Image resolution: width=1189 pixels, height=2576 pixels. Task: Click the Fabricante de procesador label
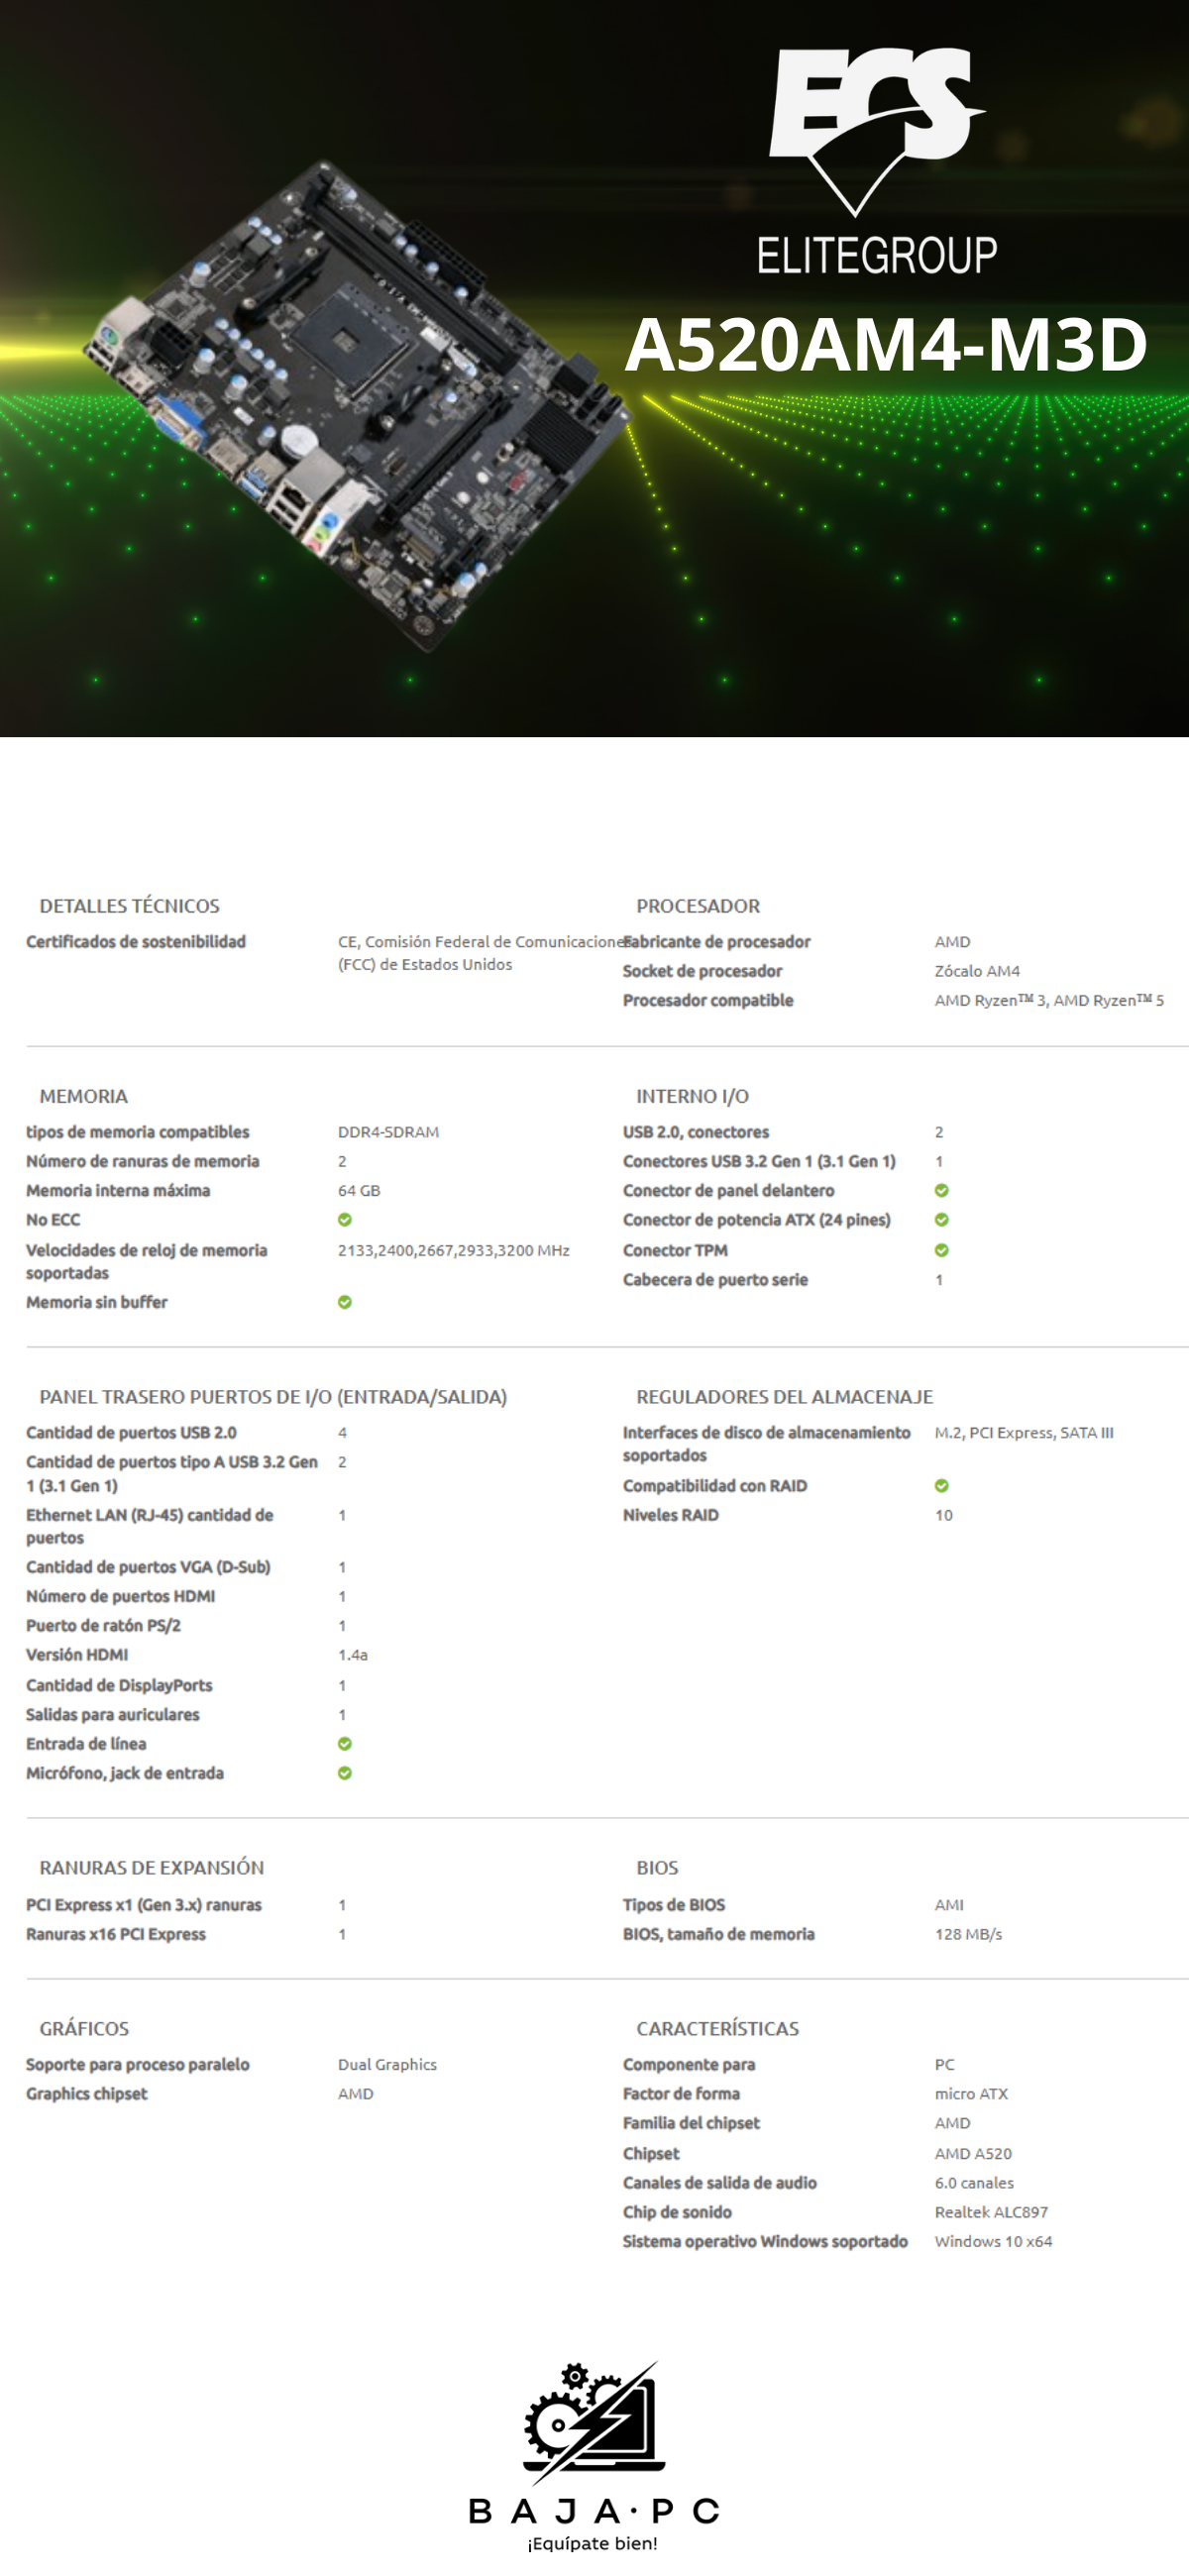point(717,942)
